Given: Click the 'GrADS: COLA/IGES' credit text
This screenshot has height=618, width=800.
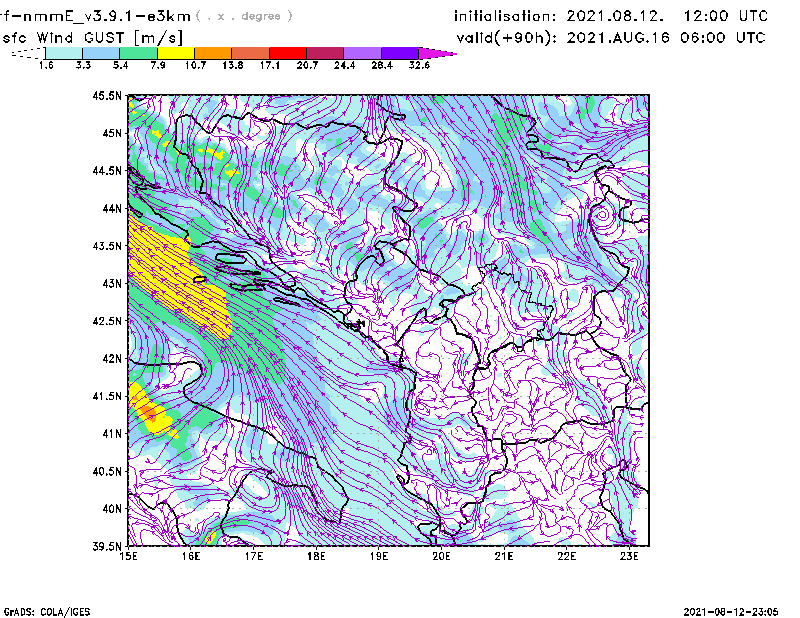Looking at the screenshot, I should [x=47, y=612].
